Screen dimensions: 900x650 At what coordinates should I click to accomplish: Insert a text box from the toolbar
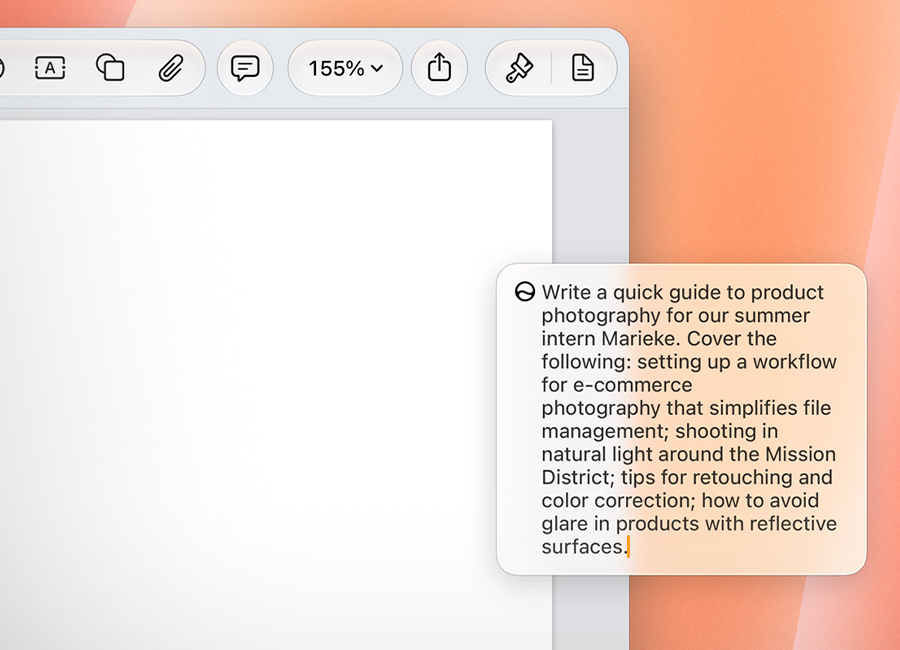tap(50, 68)
